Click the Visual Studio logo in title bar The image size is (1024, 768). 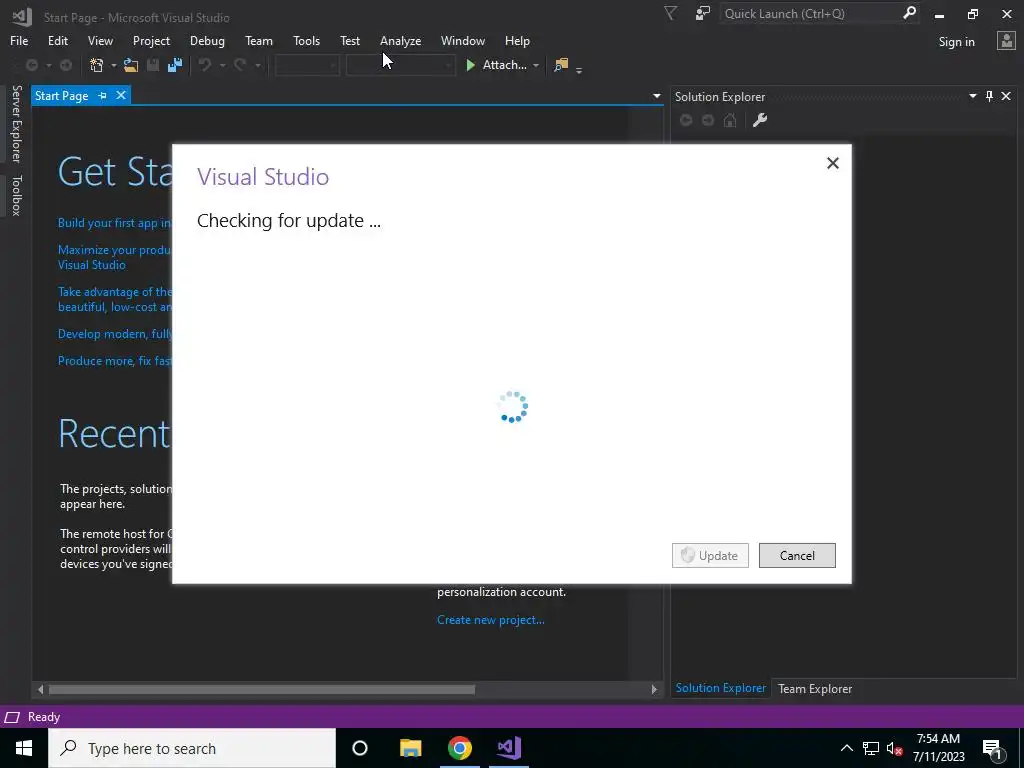[x=22, y=16]
